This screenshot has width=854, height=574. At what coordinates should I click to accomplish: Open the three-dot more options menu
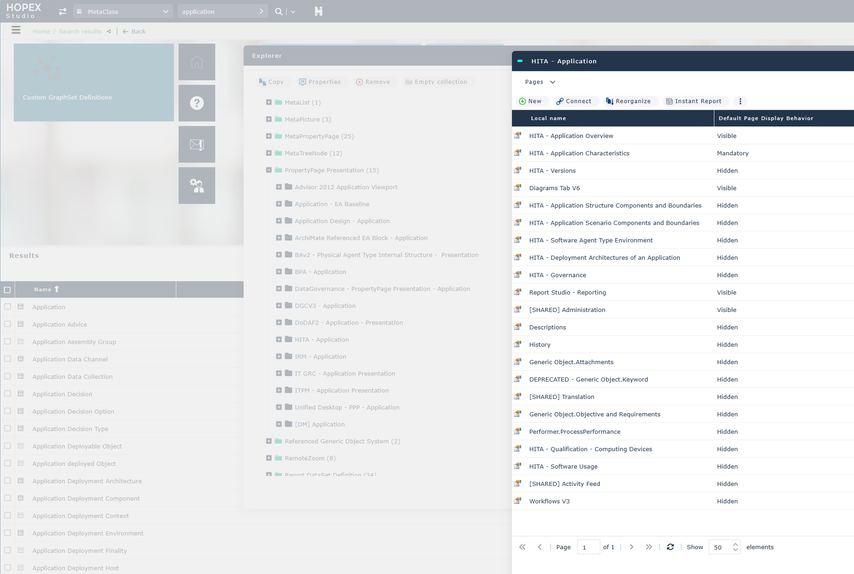pyautogui.click(x=740, y=101)
